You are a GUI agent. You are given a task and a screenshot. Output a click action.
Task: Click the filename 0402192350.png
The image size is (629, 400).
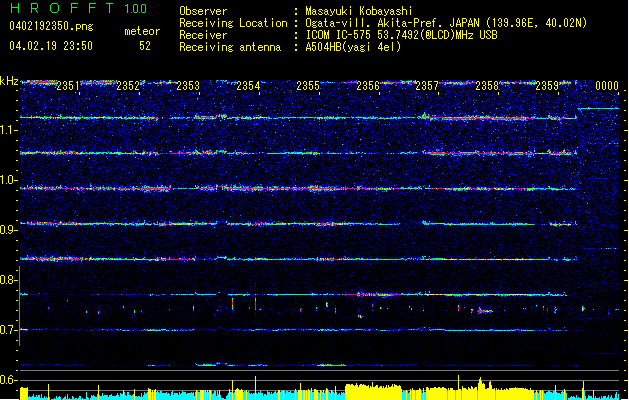51,26
